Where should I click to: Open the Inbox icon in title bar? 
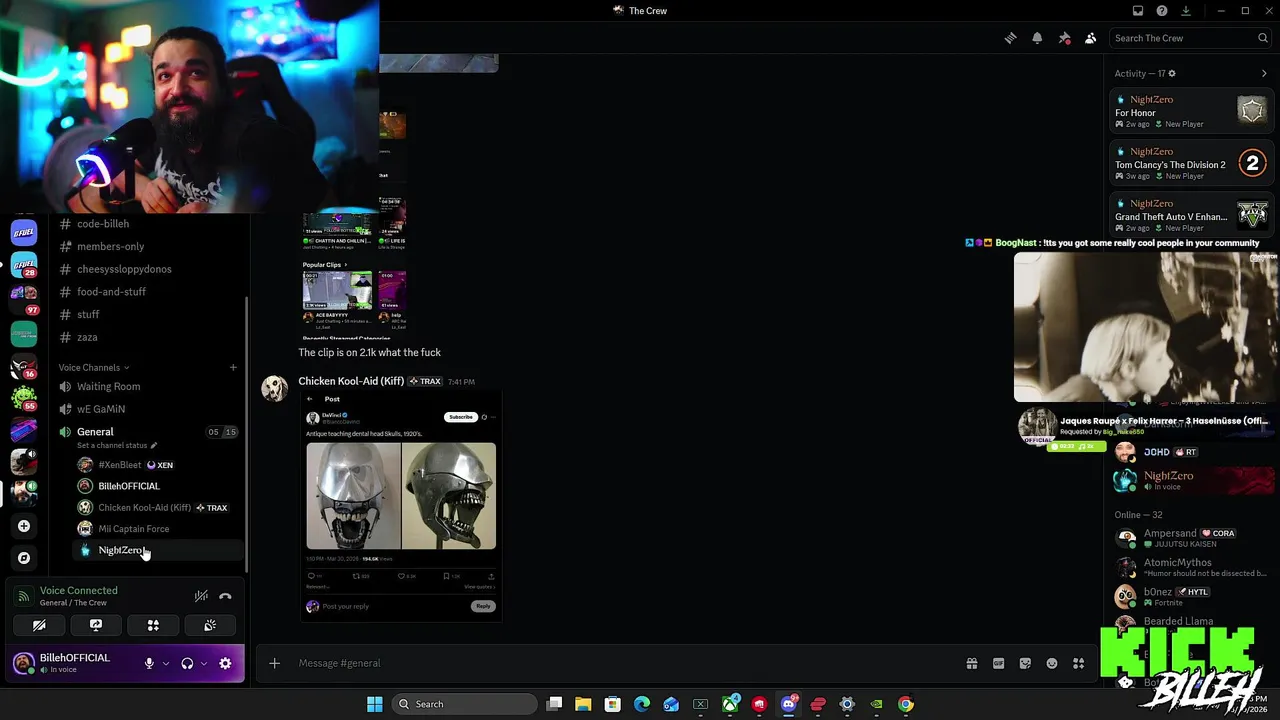tap(1138, 11)
